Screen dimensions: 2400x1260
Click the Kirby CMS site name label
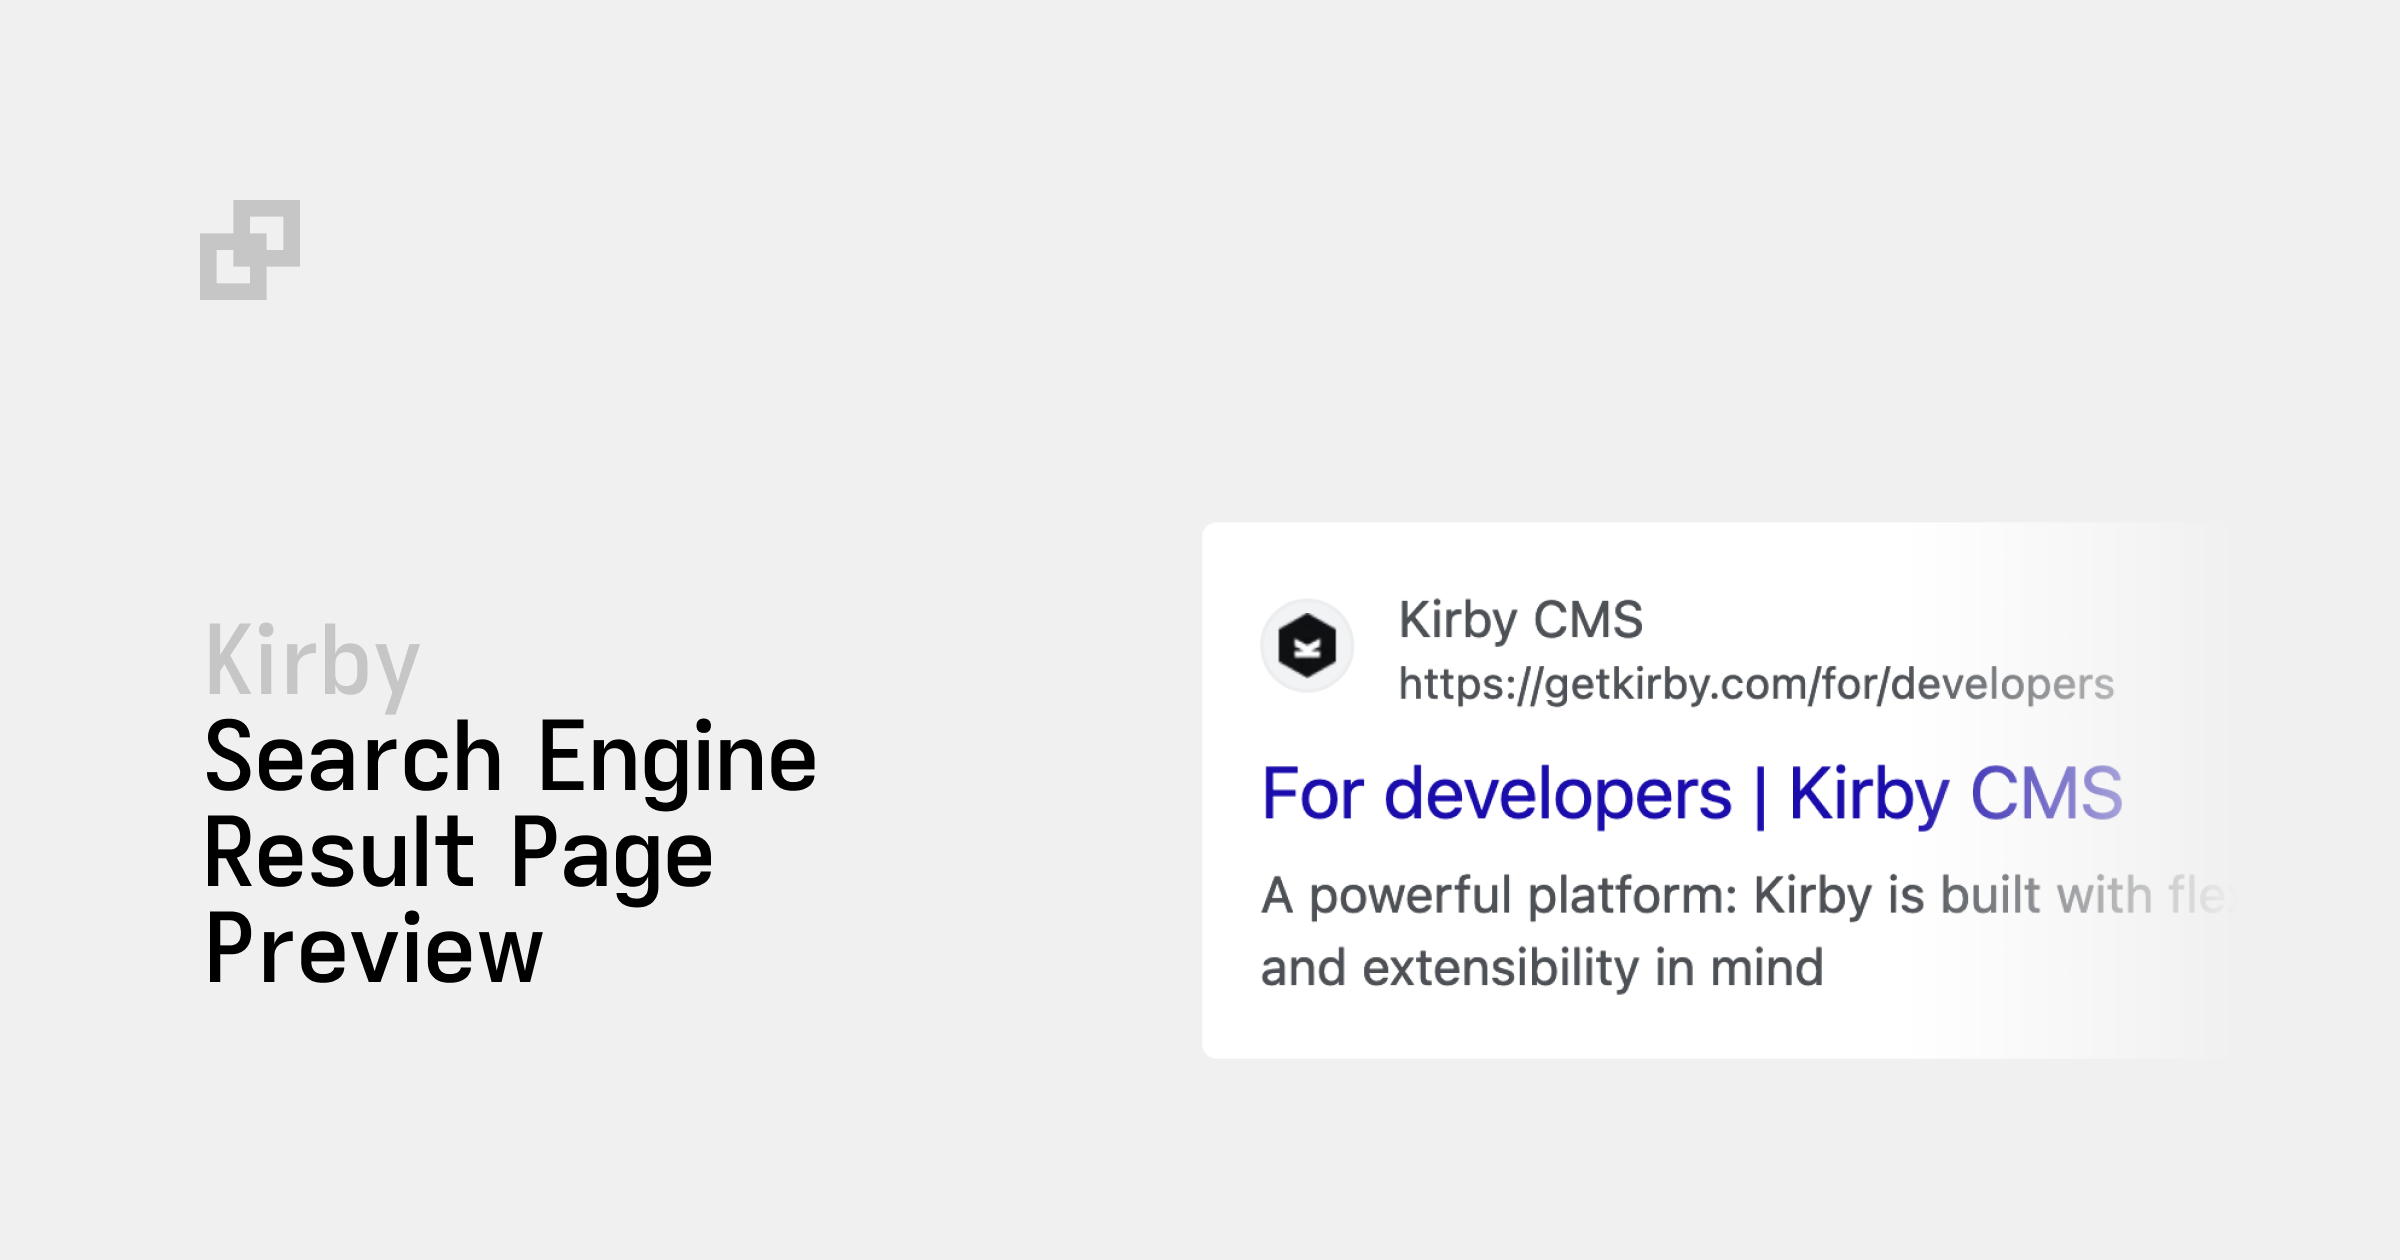1521,620
